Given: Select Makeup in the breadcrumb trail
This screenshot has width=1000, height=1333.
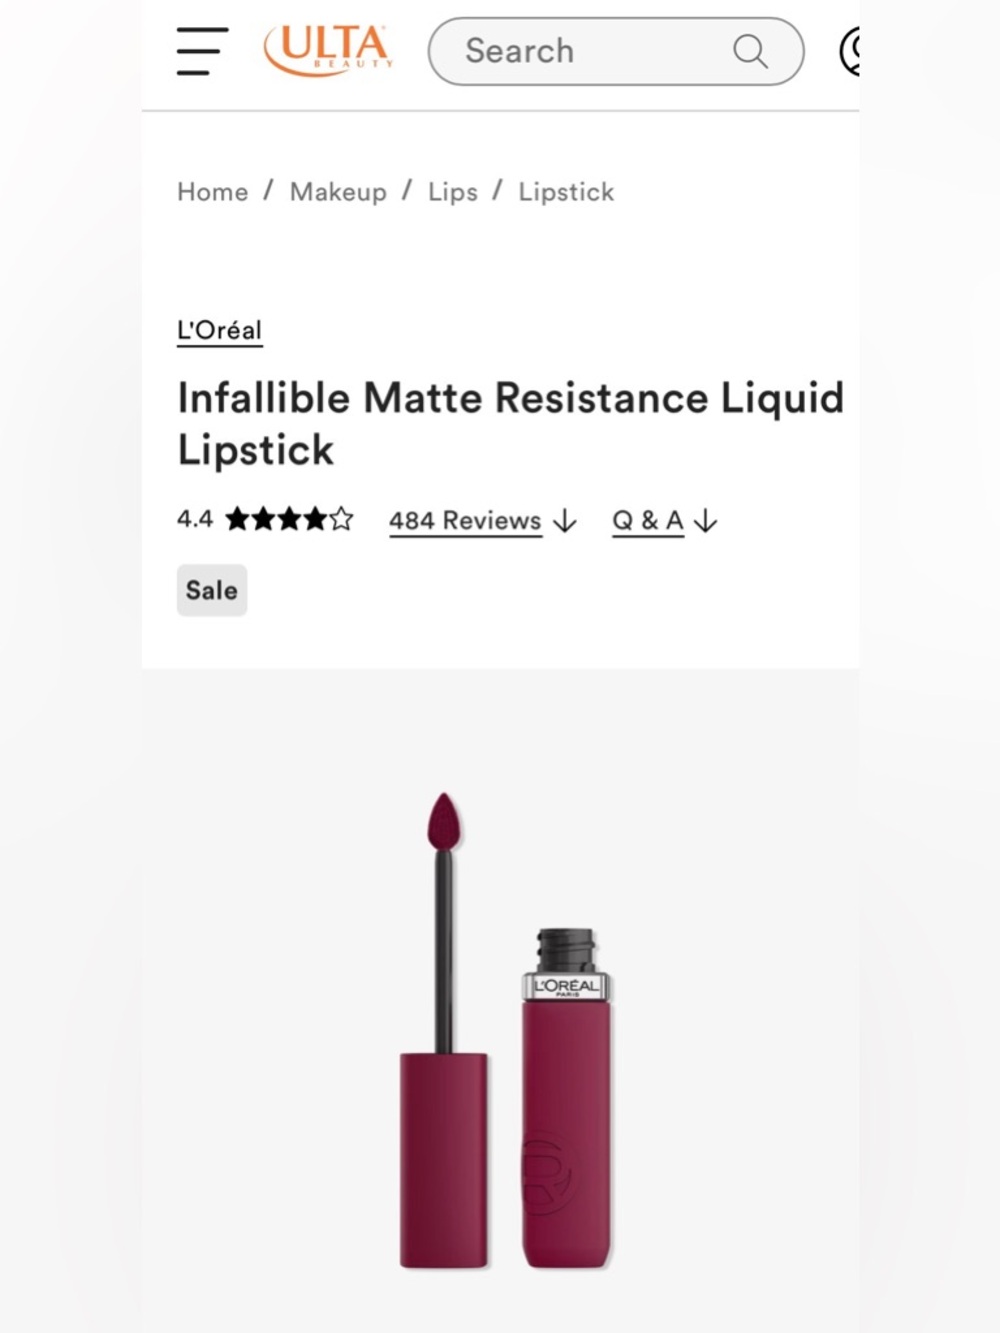Looking at the screenshot, I should coord(338,192).
